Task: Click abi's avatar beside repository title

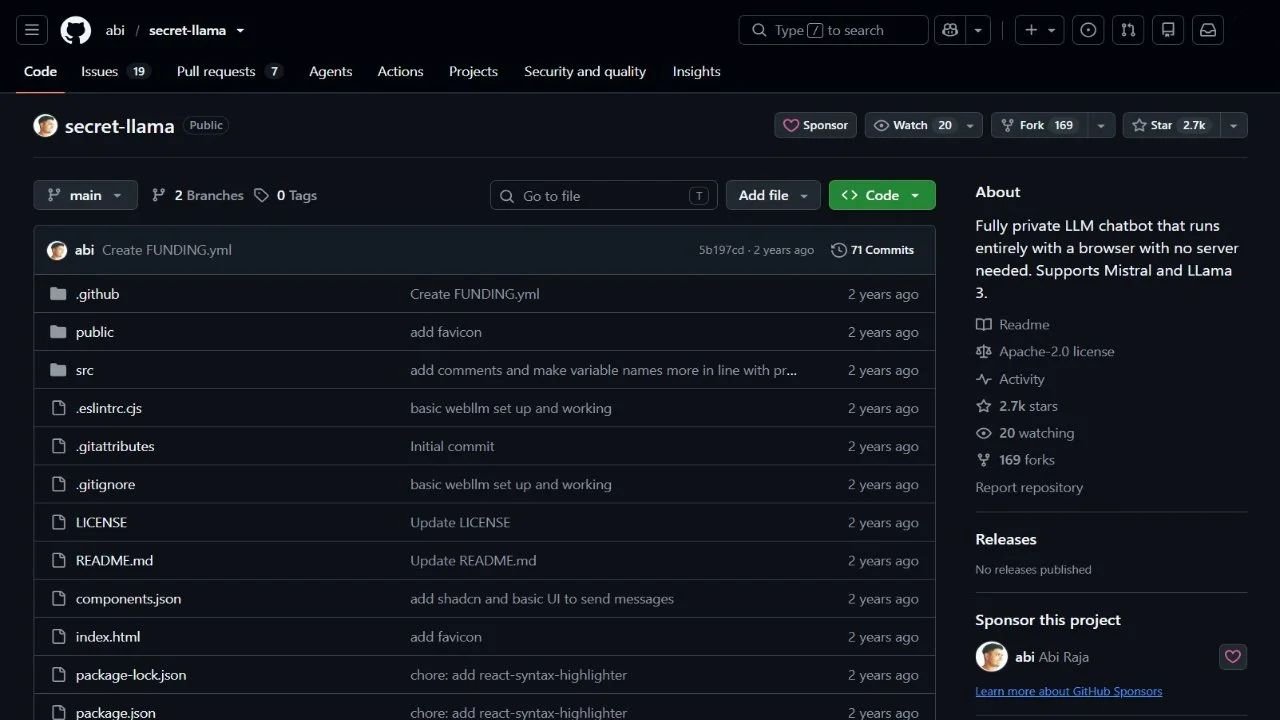Action: coord(45,125)
